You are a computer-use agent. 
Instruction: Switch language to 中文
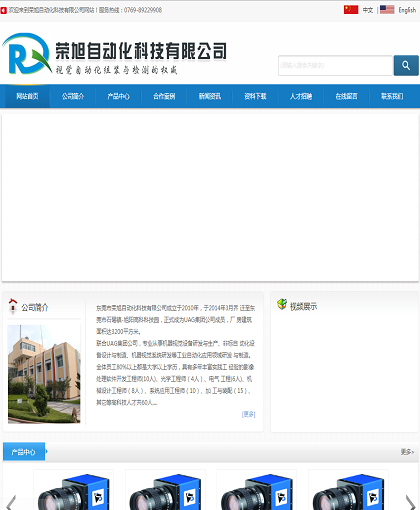tap(368, 10)
